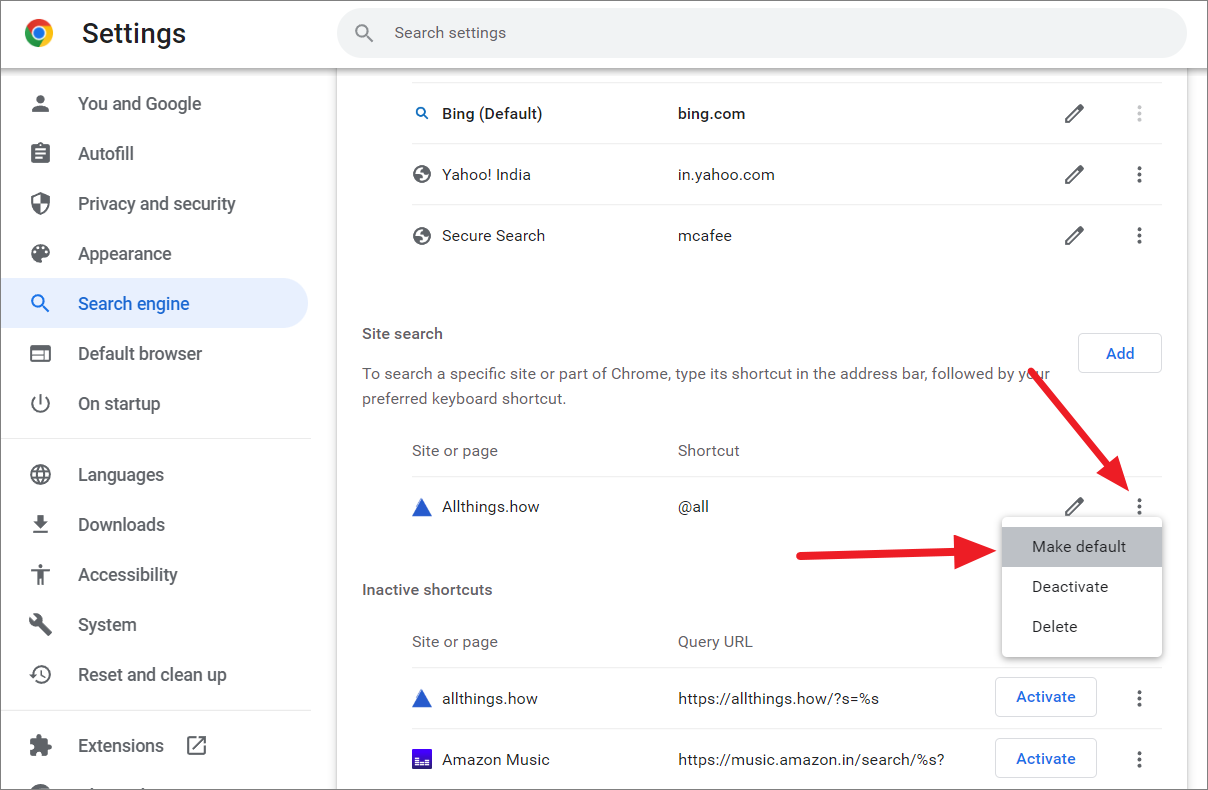Click the Bing (Default) engine name
The image size is (1208, 790).
pos(492,114)
